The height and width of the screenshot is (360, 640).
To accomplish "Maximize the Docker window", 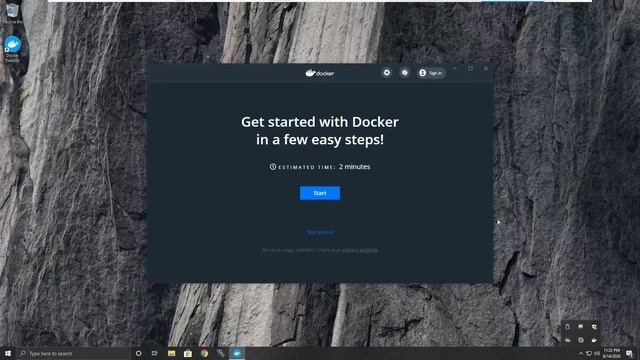I will (x=470, y=69).
